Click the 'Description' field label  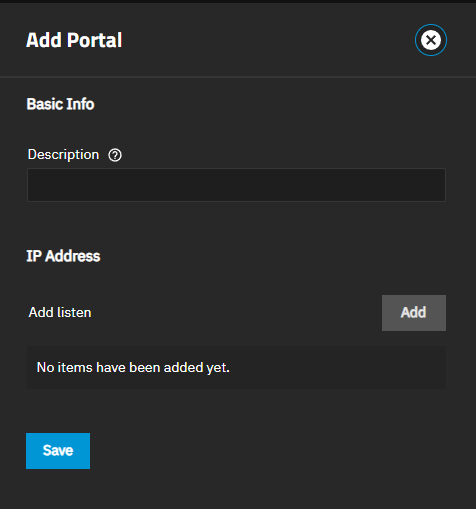[63, 155]
